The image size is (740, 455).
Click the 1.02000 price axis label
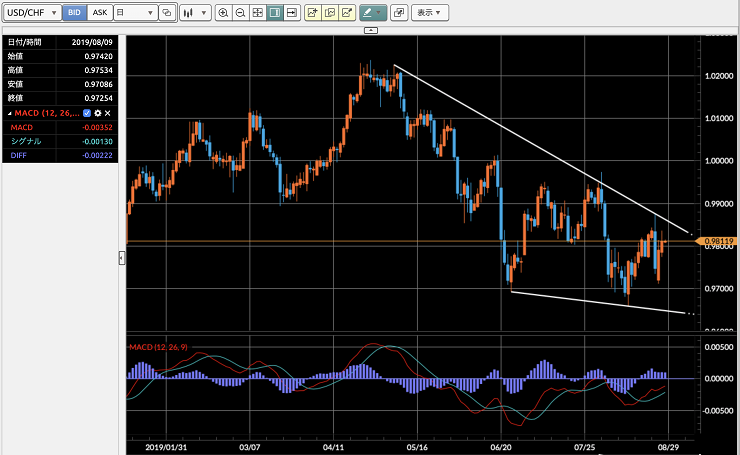[719, 76]
